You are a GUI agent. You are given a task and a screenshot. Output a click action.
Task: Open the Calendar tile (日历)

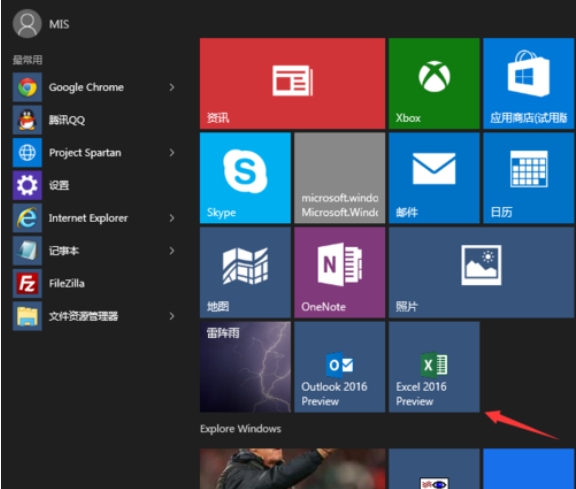pyautogui.click(x=529, y=178)
